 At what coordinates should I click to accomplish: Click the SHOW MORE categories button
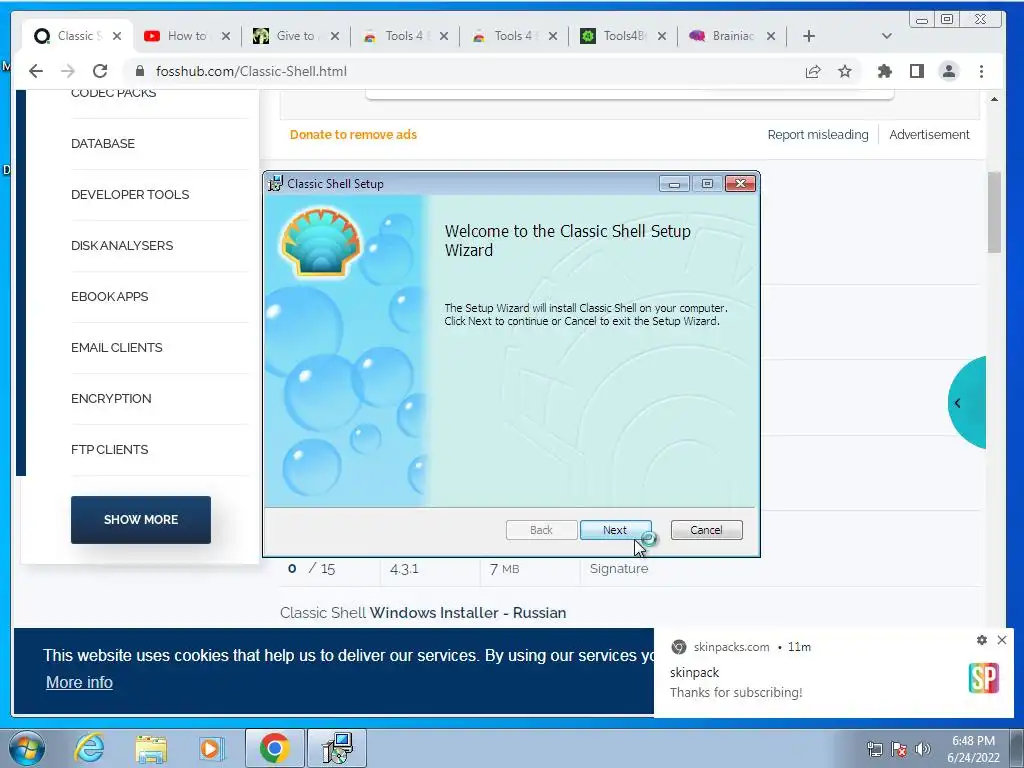[x=141, y=520]
